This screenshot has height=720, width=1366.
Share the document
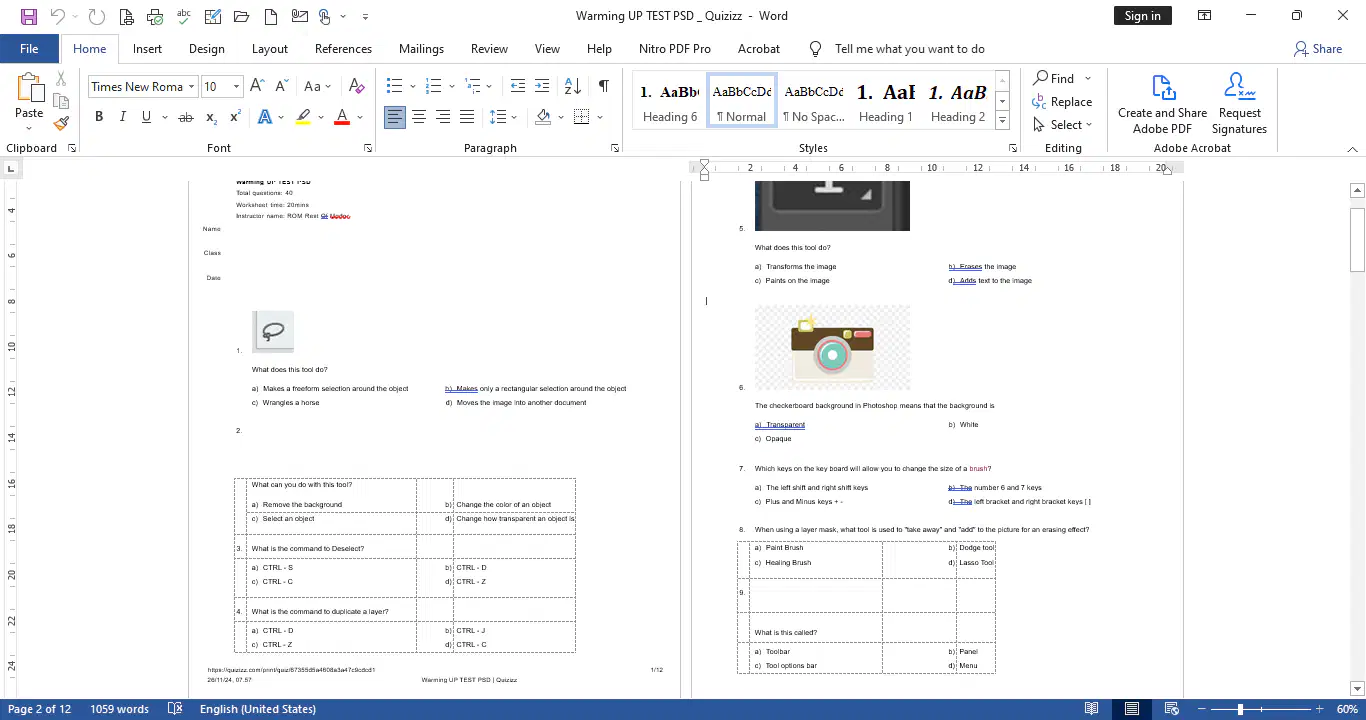(1318, 48)
